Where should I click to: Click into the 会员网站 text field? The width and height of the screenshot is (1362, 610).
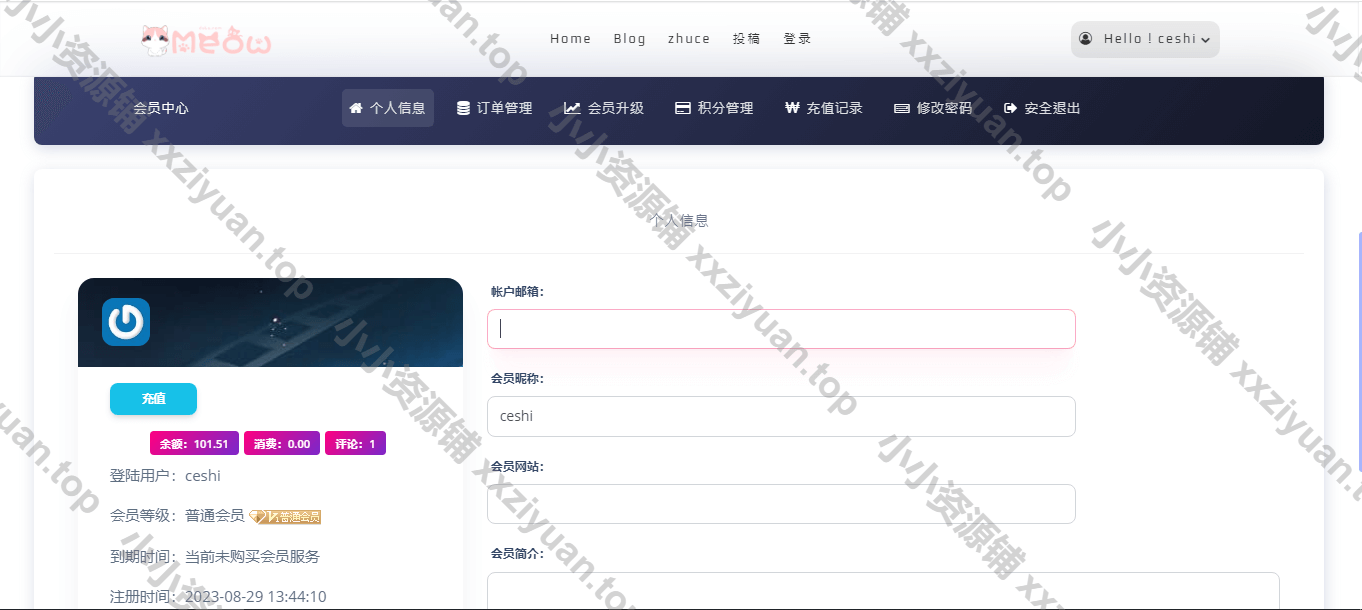pyautogui.click(x=780, y=504)
